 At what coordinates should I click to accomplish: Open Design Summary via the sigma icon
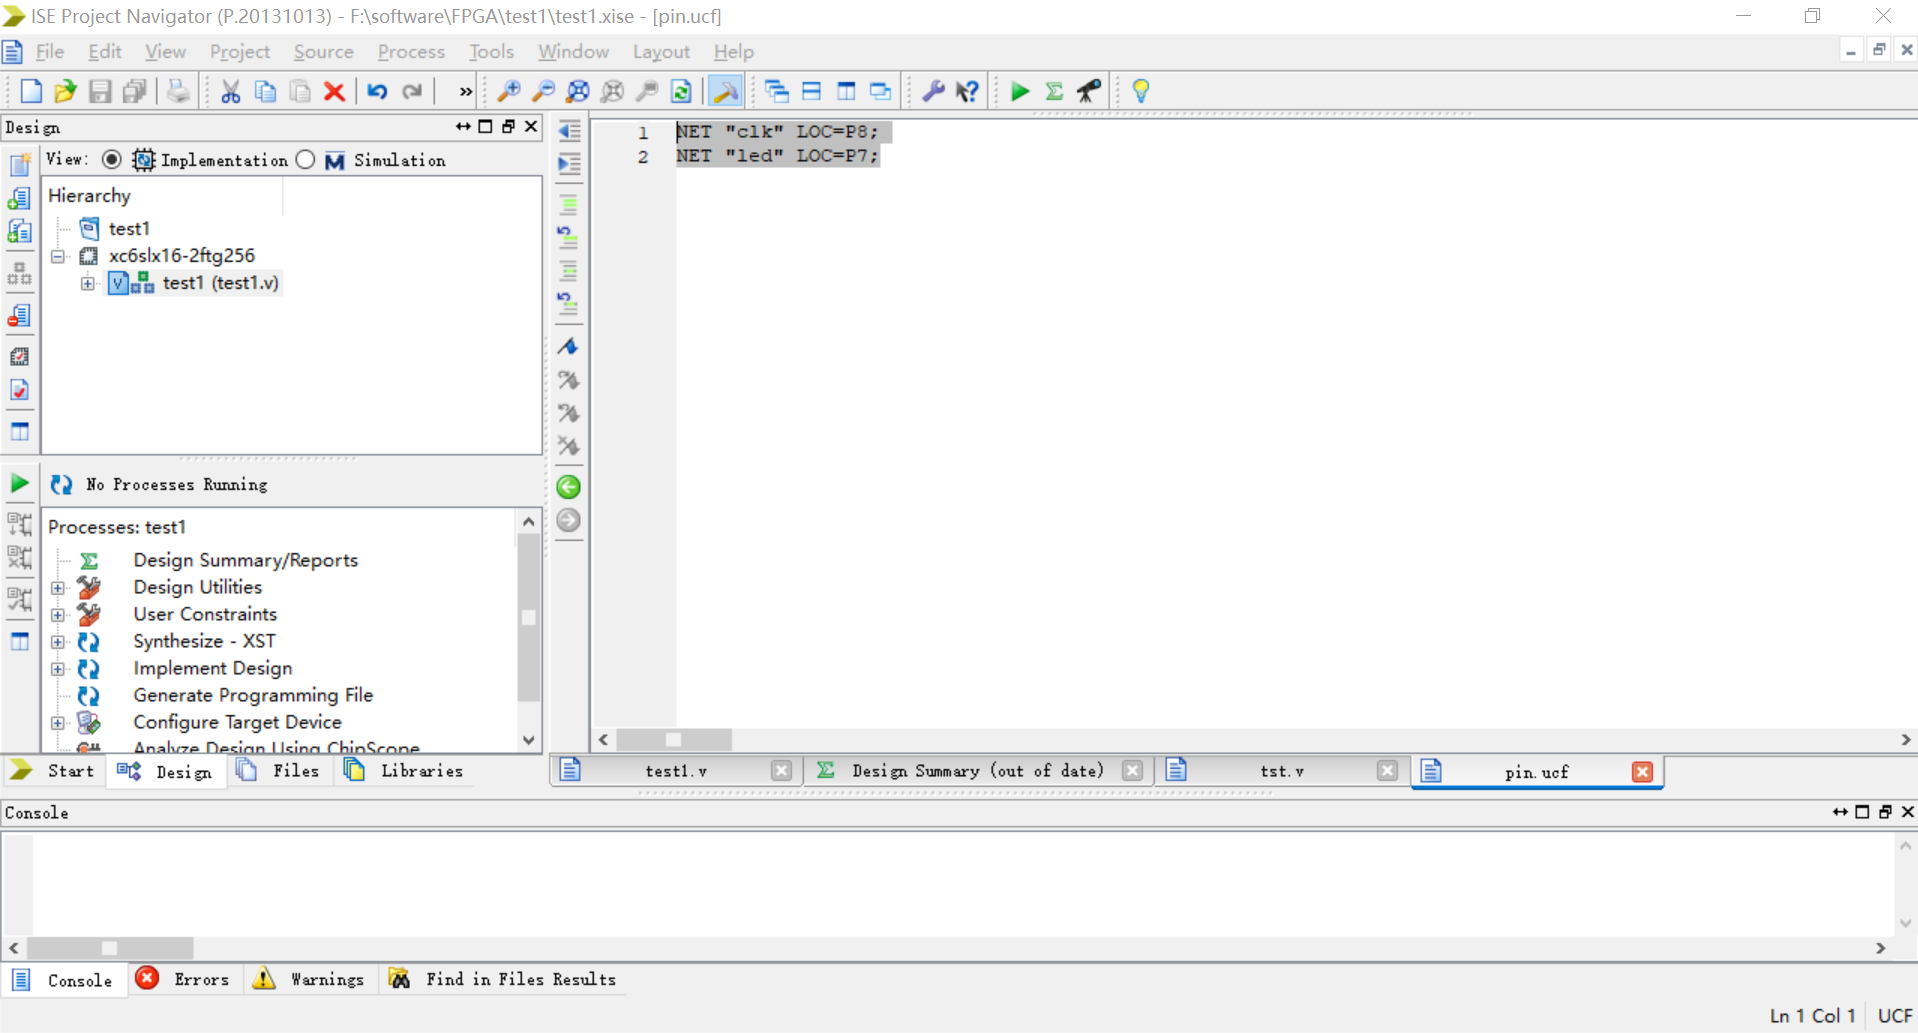tap(1055, 90)
